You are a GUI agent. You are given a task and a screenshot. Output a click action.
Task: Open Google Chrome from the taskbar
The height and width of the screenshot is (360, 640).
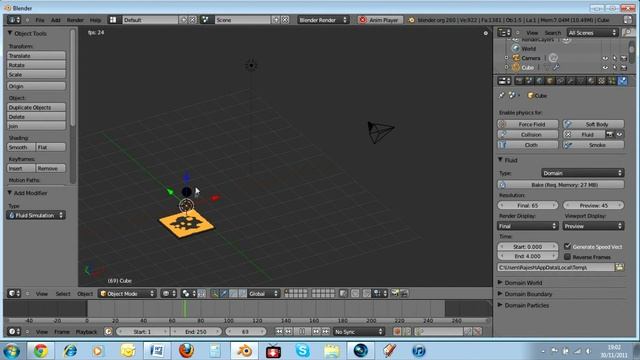coord(40,351)
